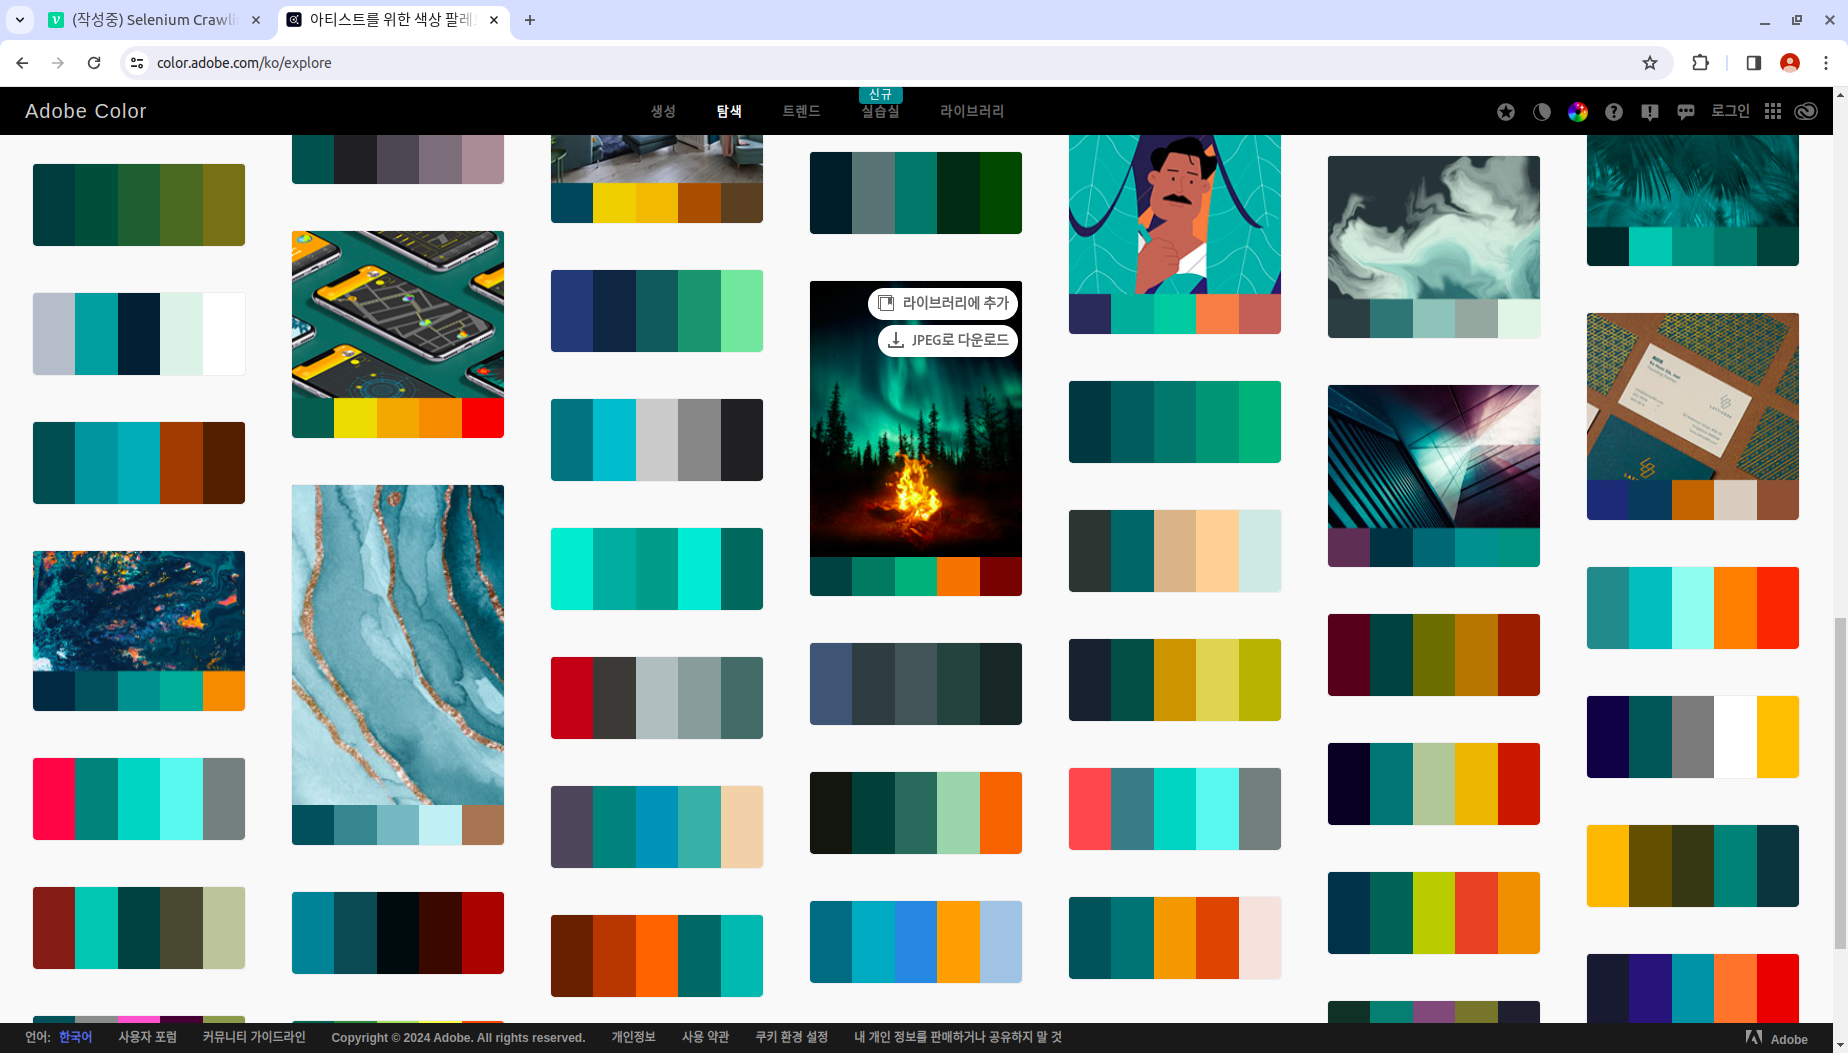Open Chrome three-dot menu
1848x1053 pixels.
[x=1825, y=63]
